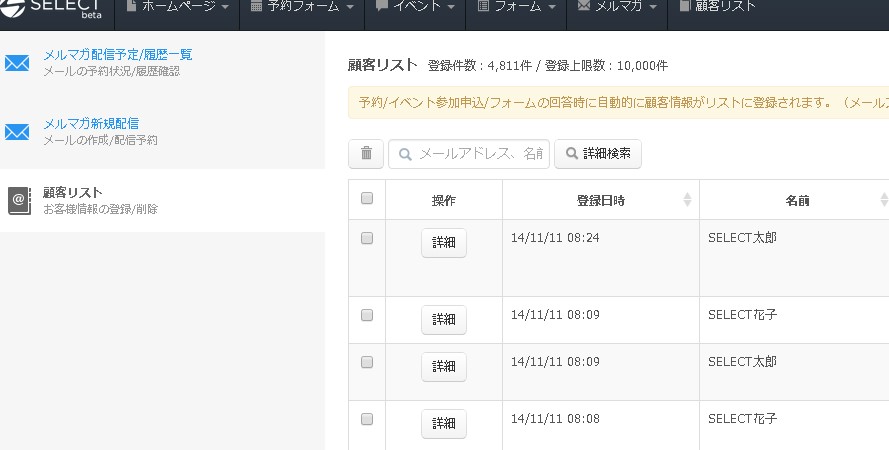The height and width of the screenshot is (450, 889).
Task: Select 顧客リスト in the sidebar
Action: pos(162,200)
